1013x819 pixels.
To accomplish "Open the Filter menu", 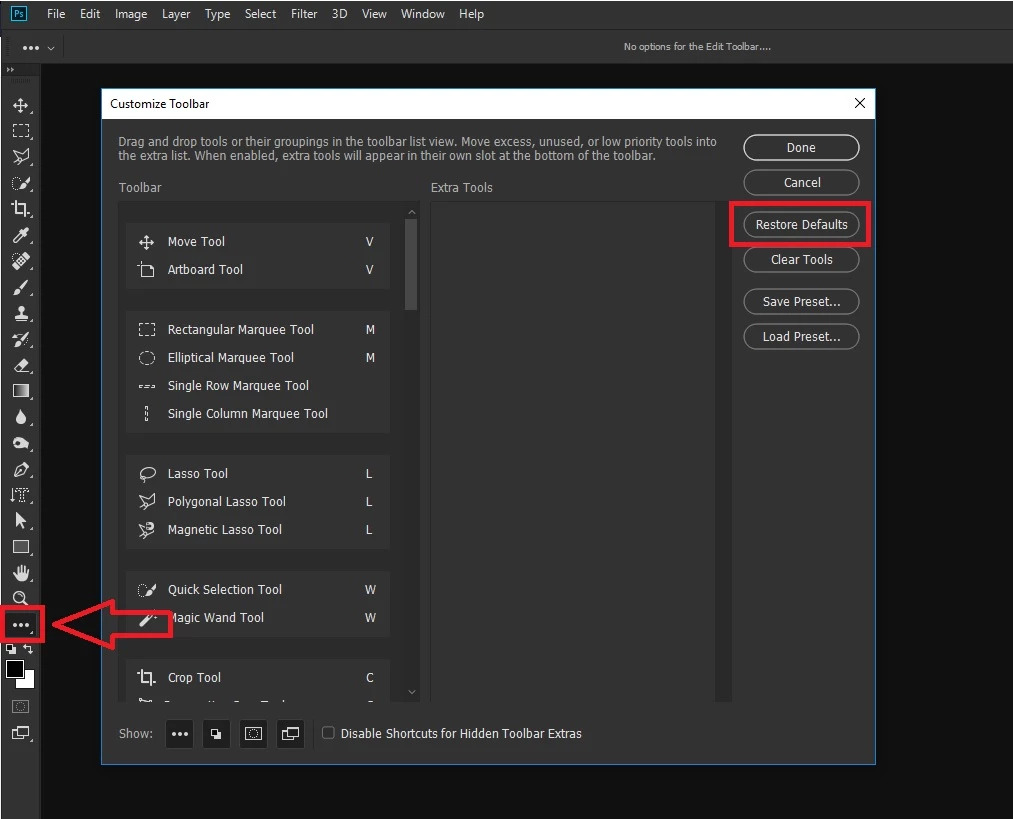I will (304, 14).
